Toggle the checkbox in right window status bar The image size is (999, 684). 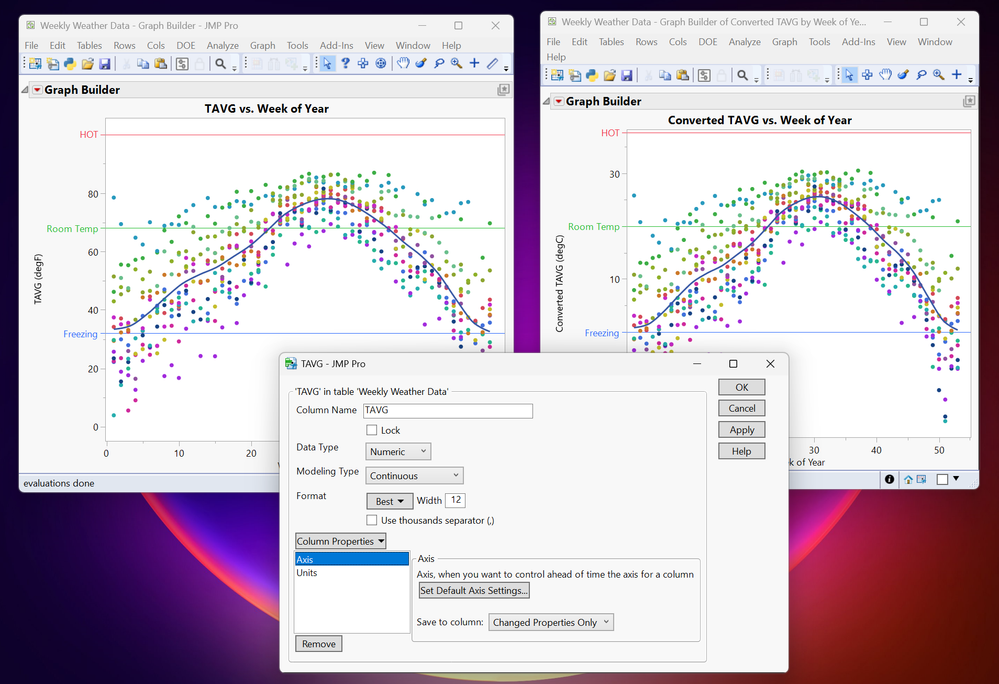click(942, 479)
